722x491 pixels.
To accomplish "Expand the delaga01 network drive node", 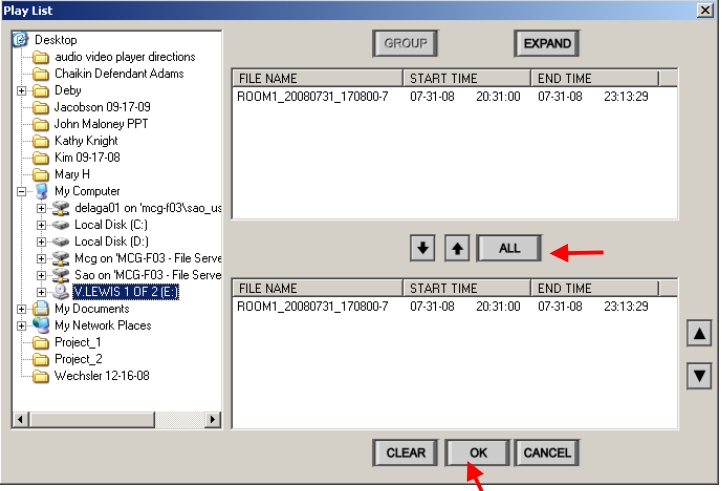I will 41,208.
